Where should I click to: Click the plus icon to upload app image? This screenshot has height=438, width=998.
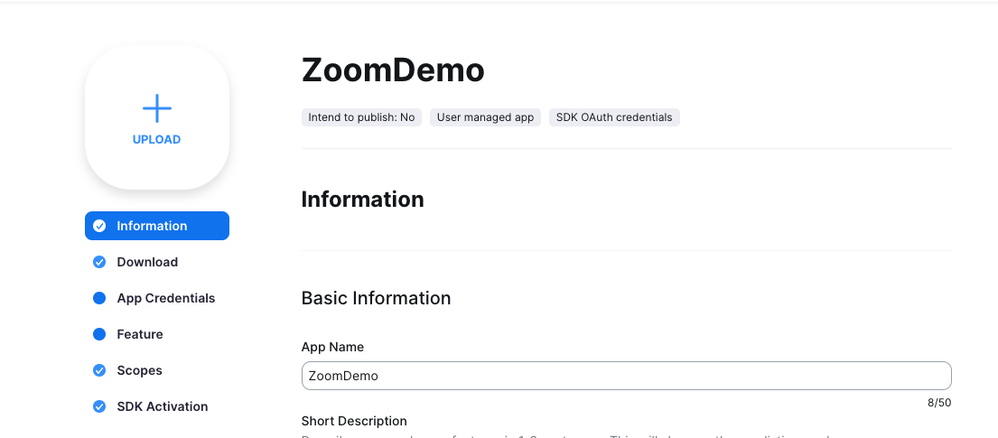click(157, 108)
